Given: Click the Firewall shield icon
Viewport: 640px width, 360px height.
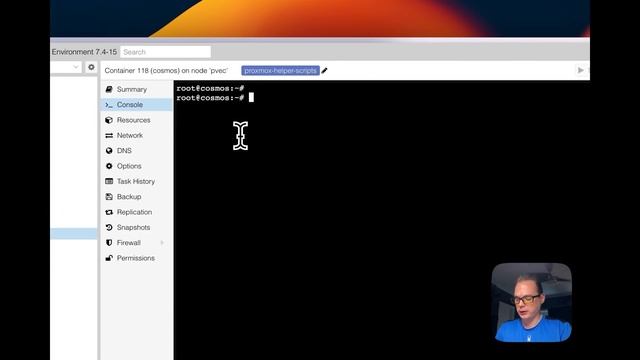Looking at the screenshot, I should (x=109, y=243).
